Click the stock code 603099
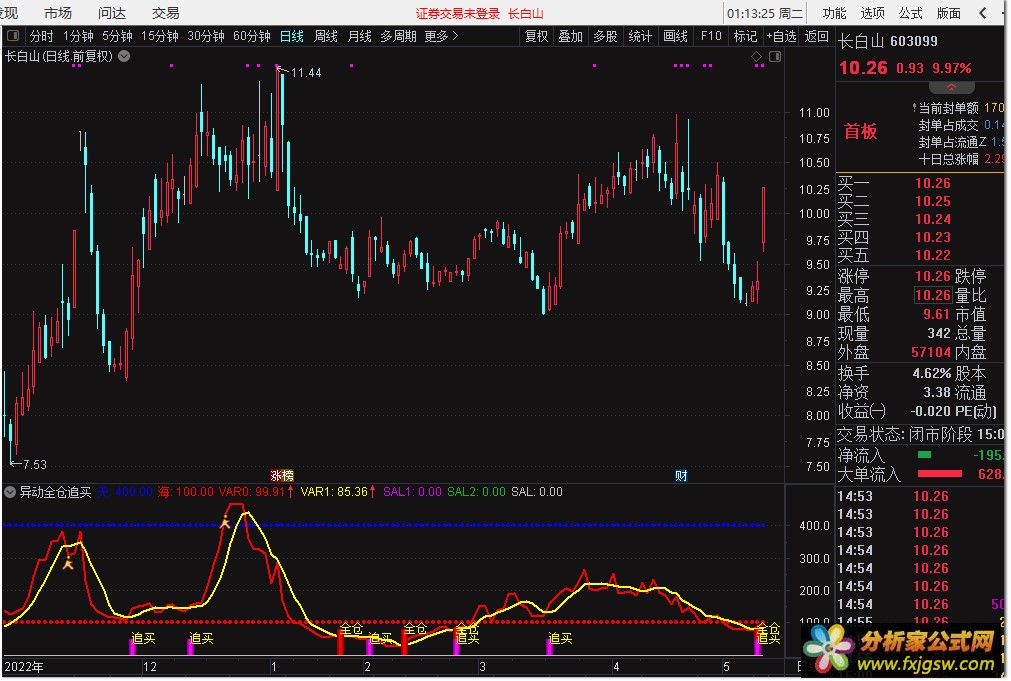The height and width of the screenshot is (681, 1011). pyautogui.click(x=914, y=41)
